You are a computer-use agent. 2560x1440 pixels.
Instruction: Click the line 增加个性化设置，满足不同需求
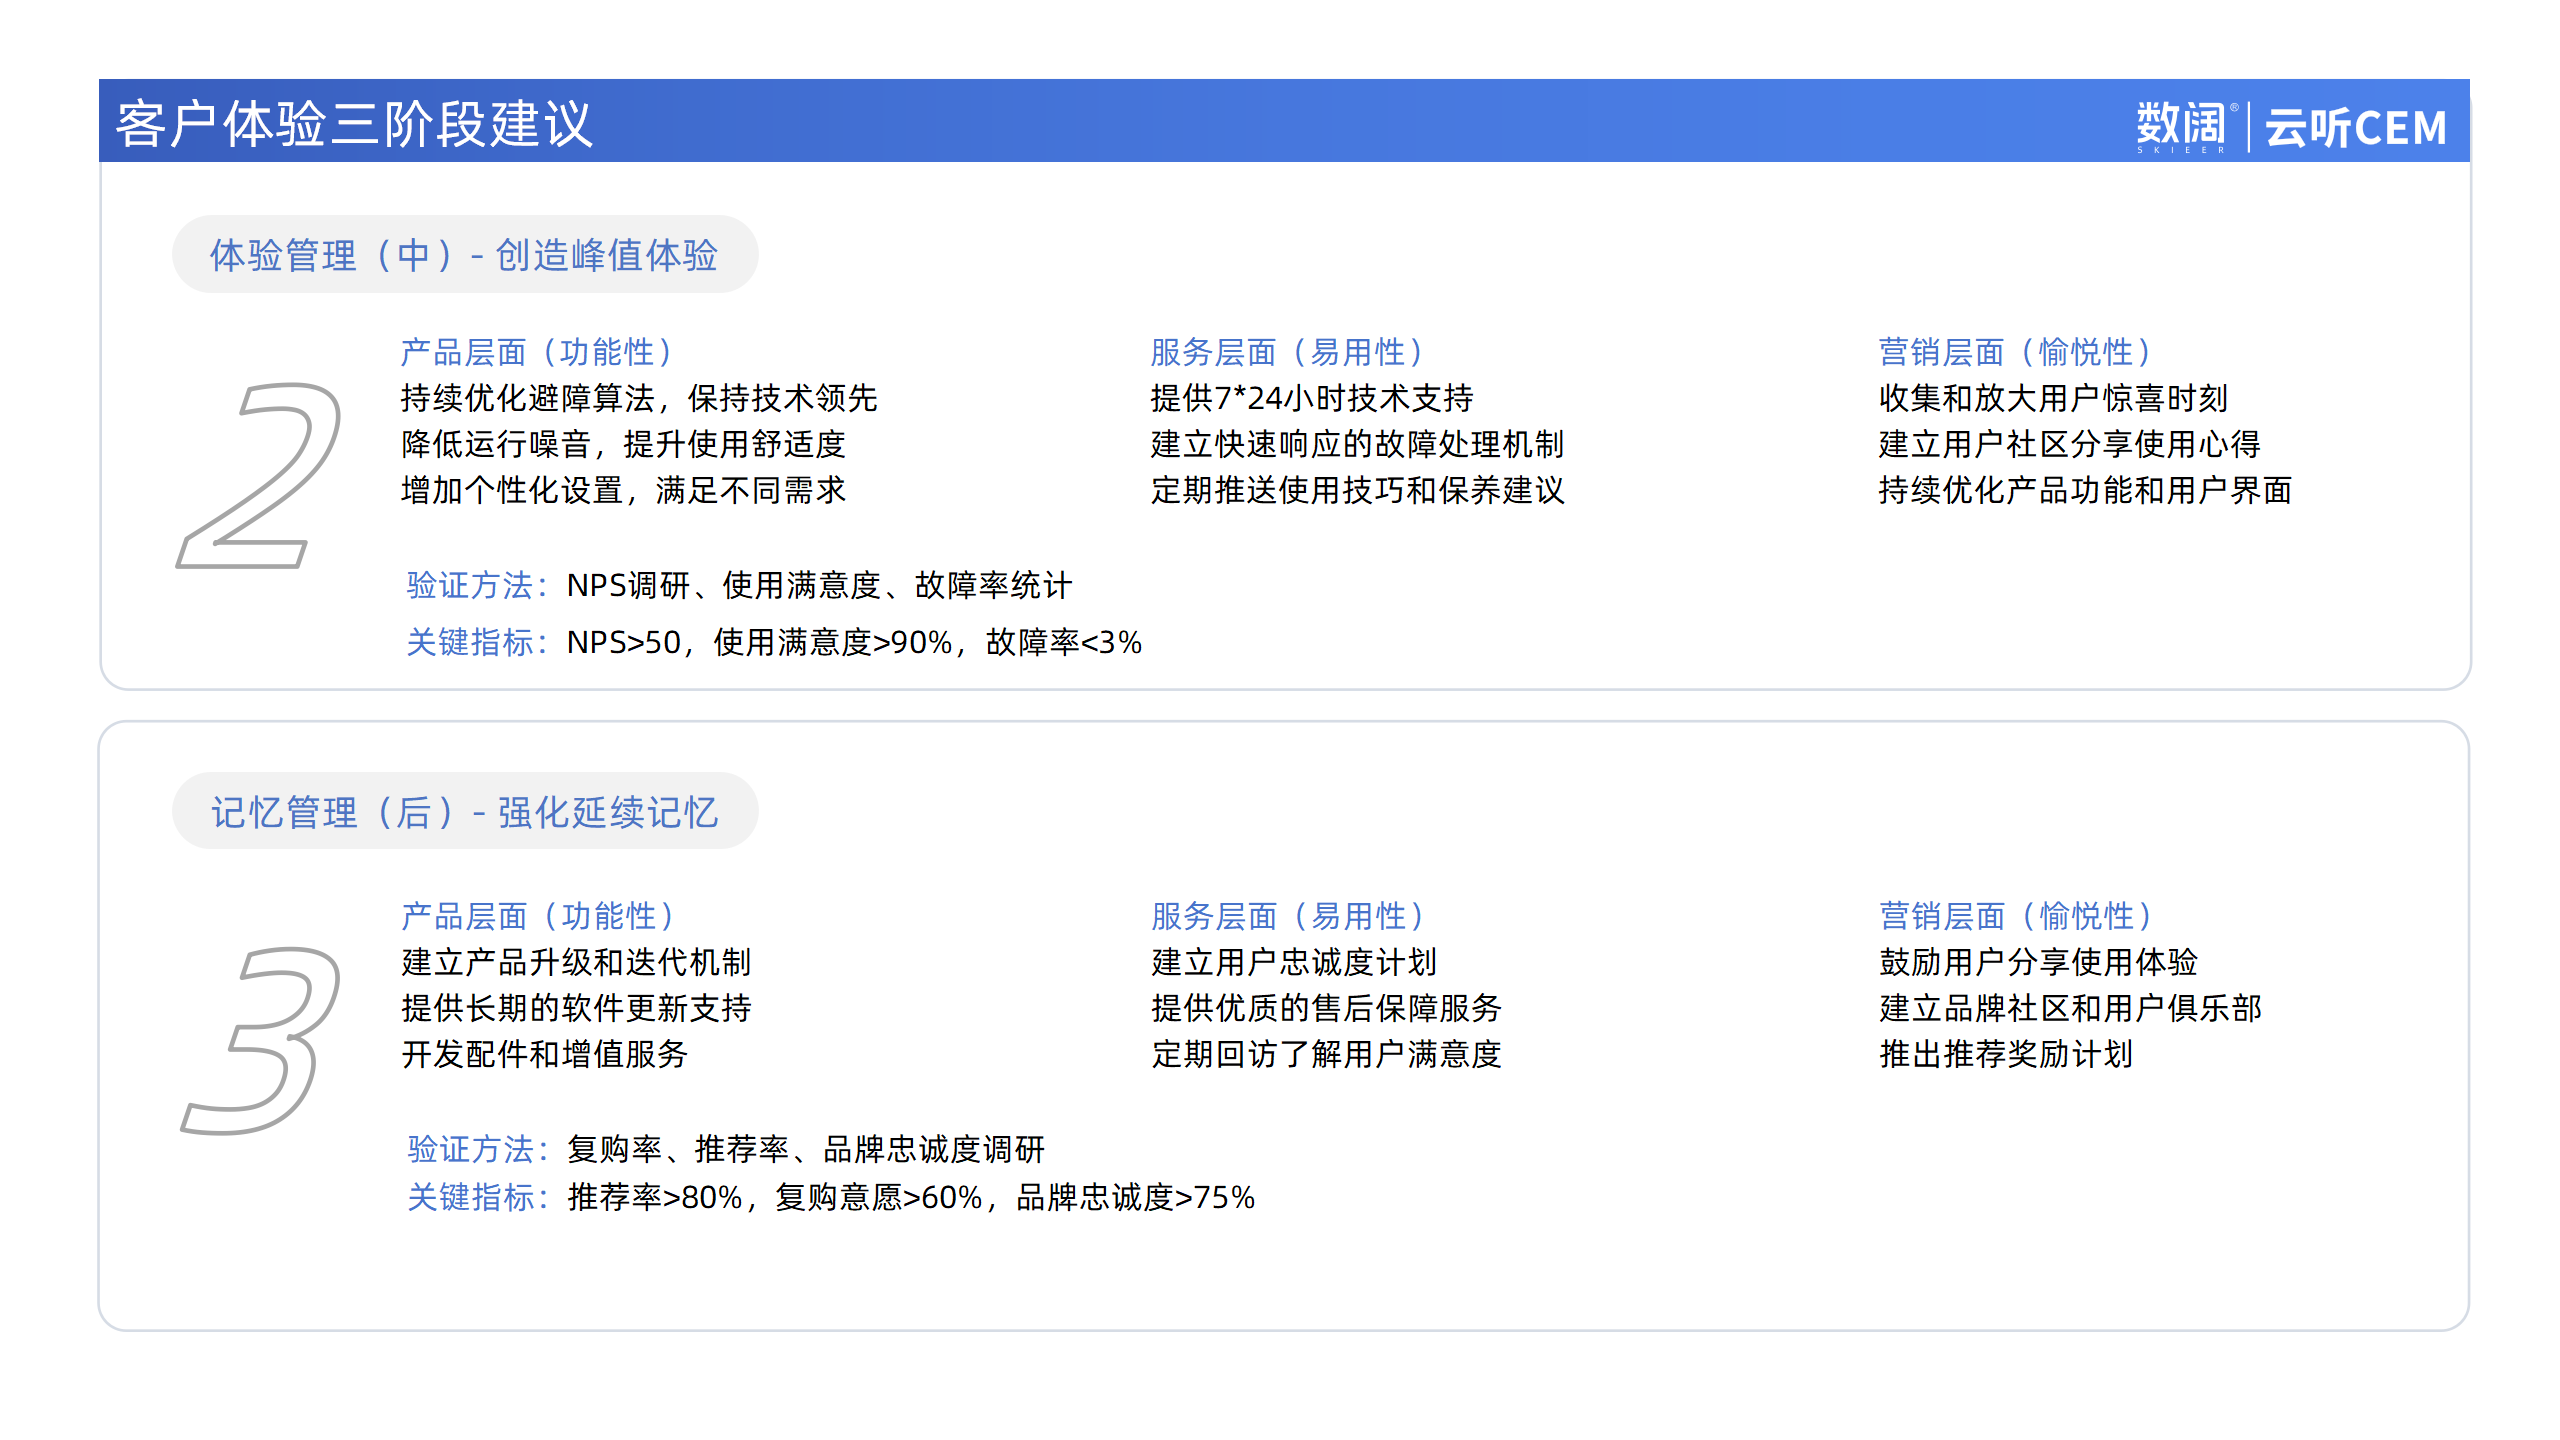[x=623, y=490]
